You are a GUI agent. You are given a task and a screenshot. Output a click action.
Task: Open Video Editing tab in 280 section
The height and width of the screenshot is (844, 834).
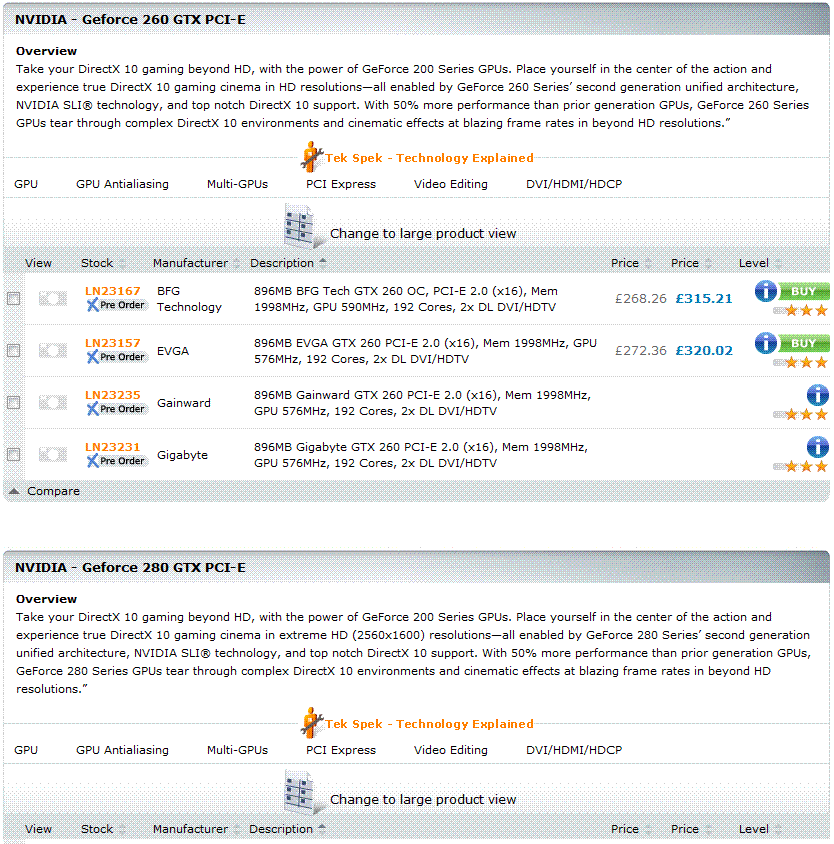[451, 750]
